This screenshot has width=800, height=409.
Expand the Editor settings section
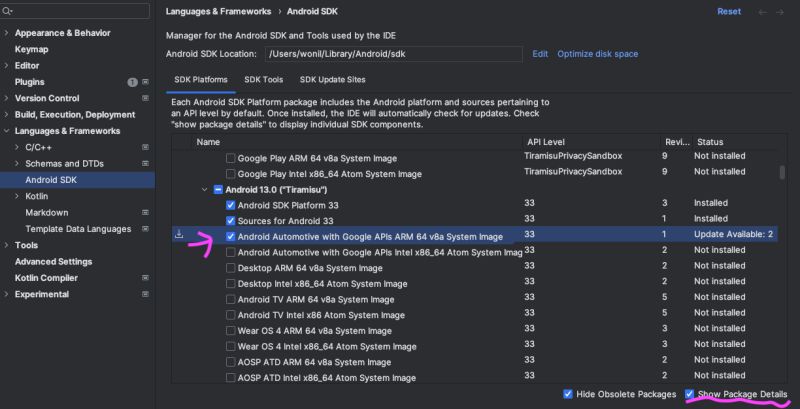point(6,66)
